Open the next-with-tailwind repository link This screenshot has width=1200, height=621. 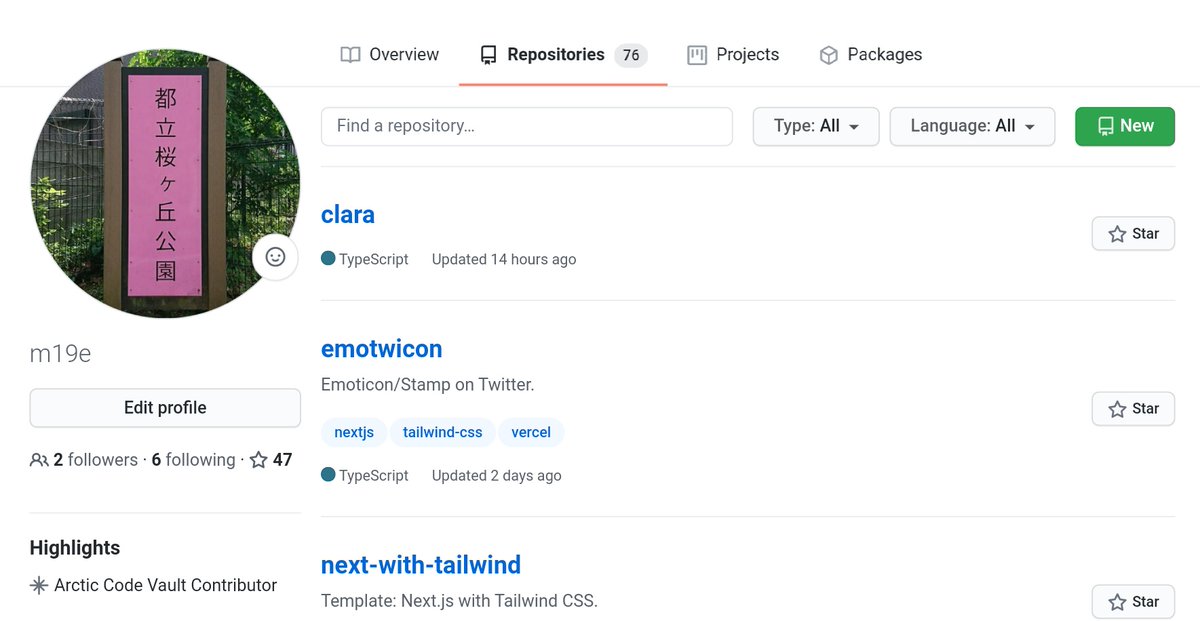[x=421, y=565]
